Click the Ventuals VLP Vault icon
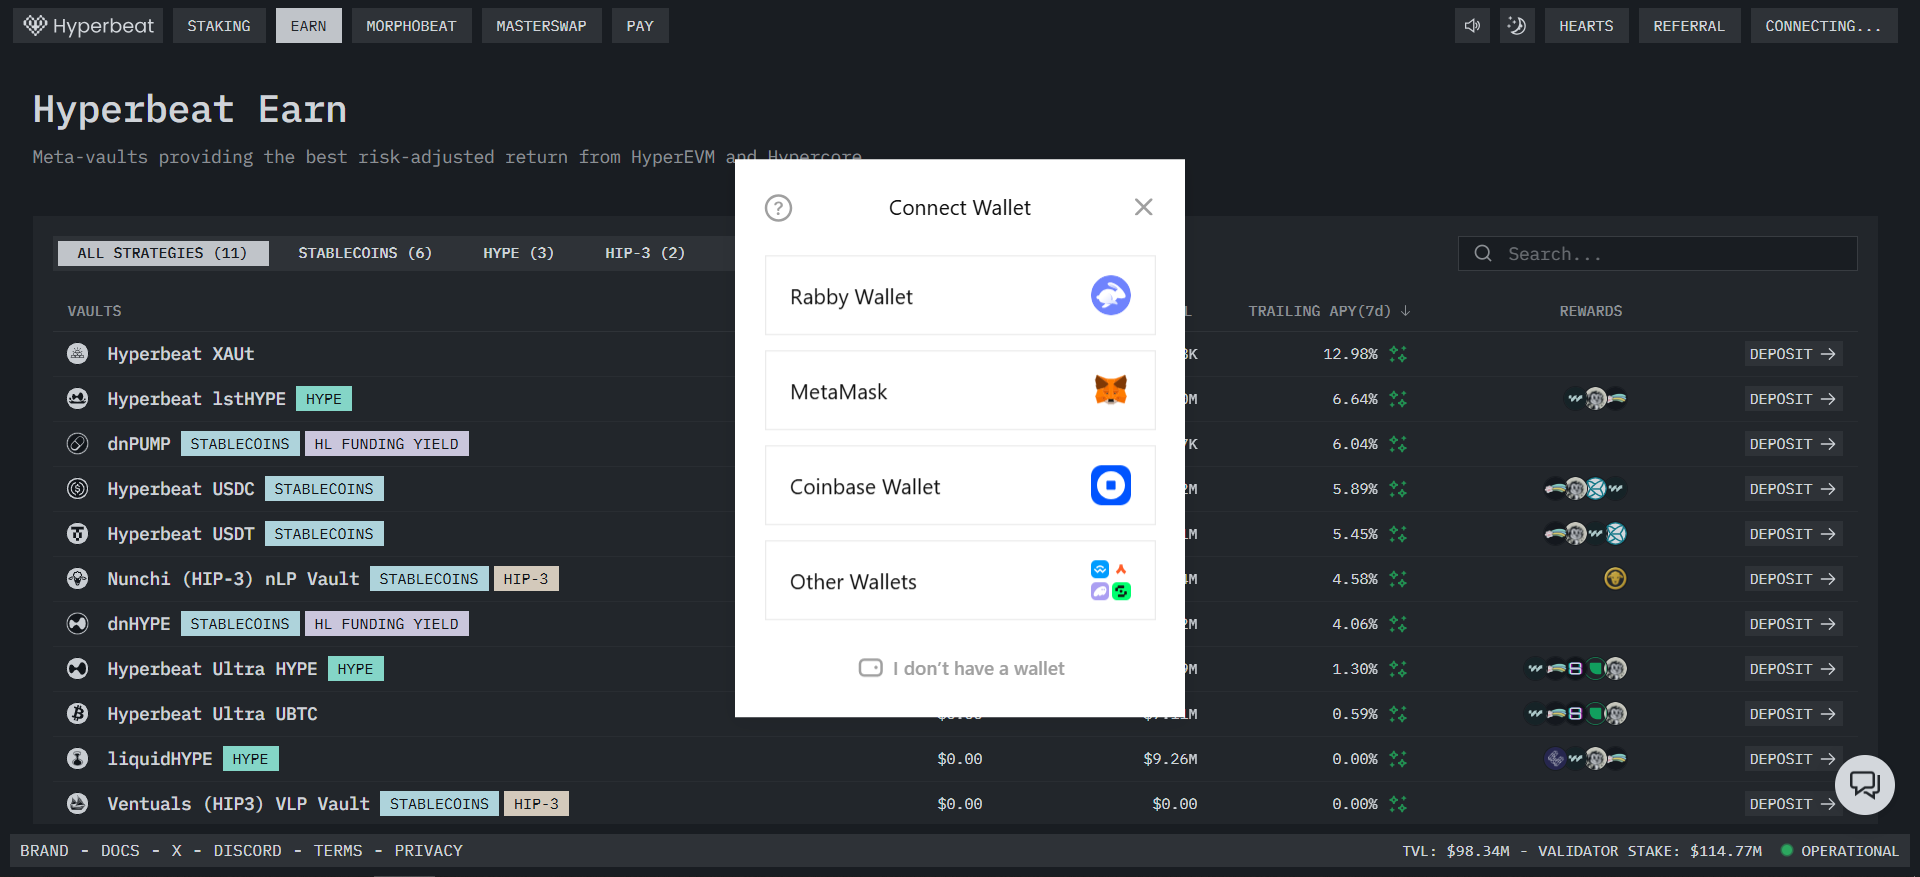This screenshot has width=1920, height=877. coord(77,803)
